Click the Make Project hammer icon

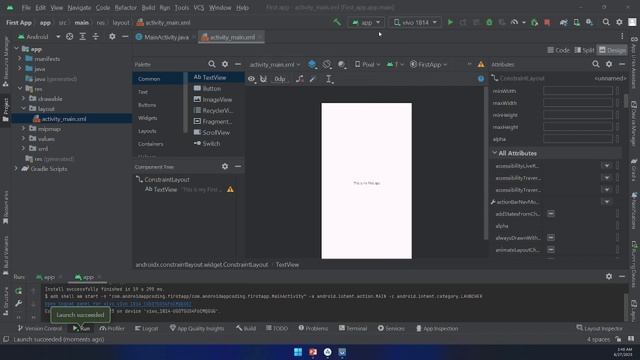point(337,22)
